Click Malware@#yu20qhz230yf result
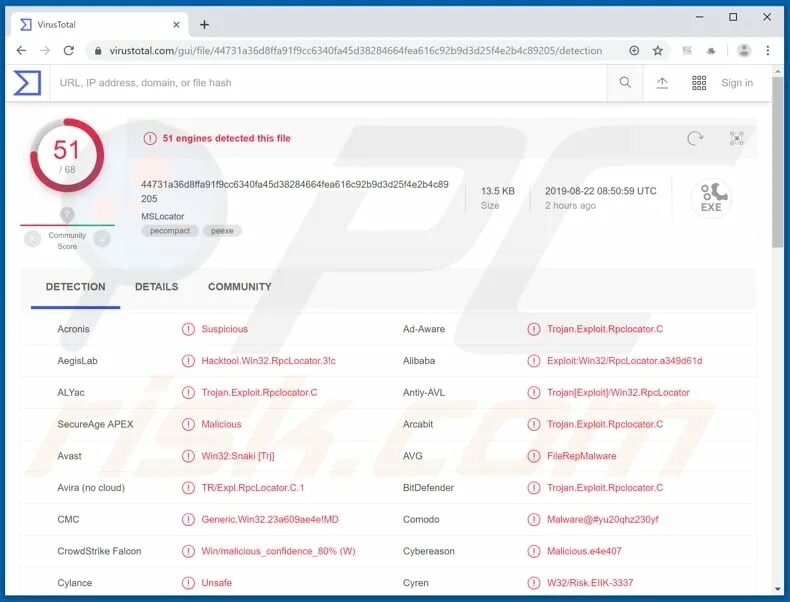This screenshot has height=602, width=790. [x=603, y=519]
